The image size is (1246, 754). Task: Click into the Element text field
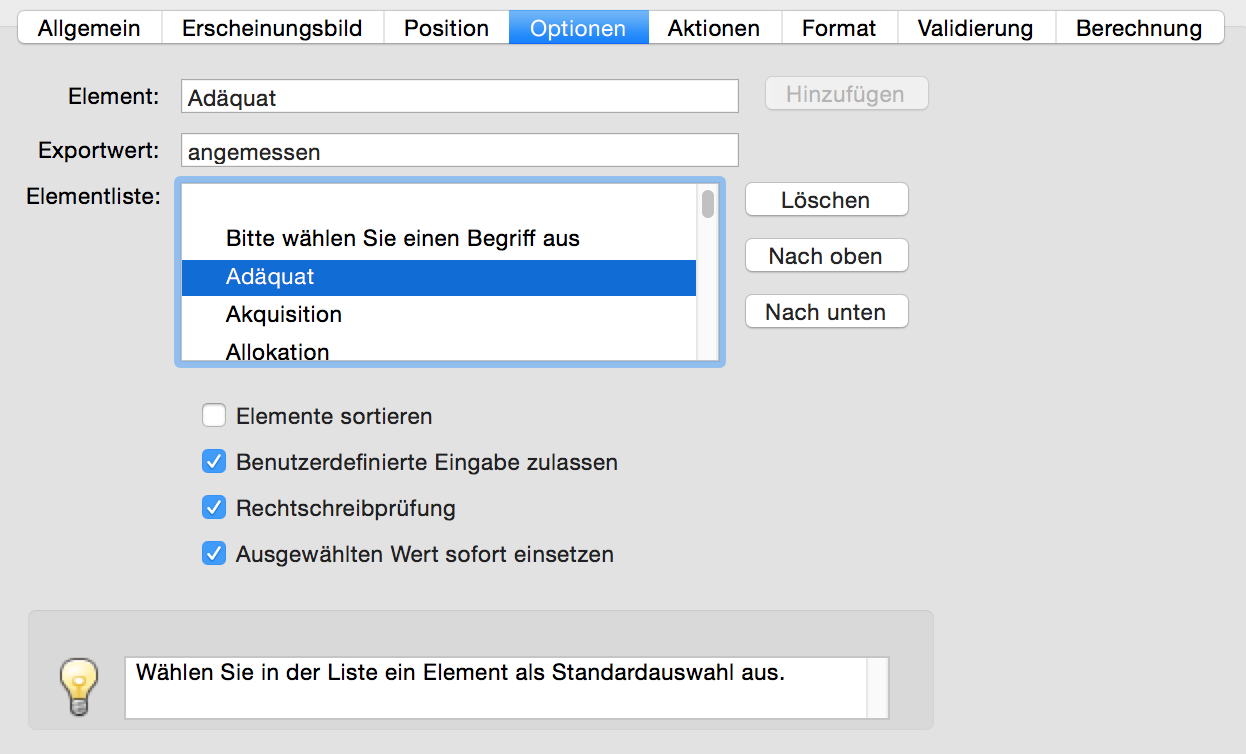point(460,97)
